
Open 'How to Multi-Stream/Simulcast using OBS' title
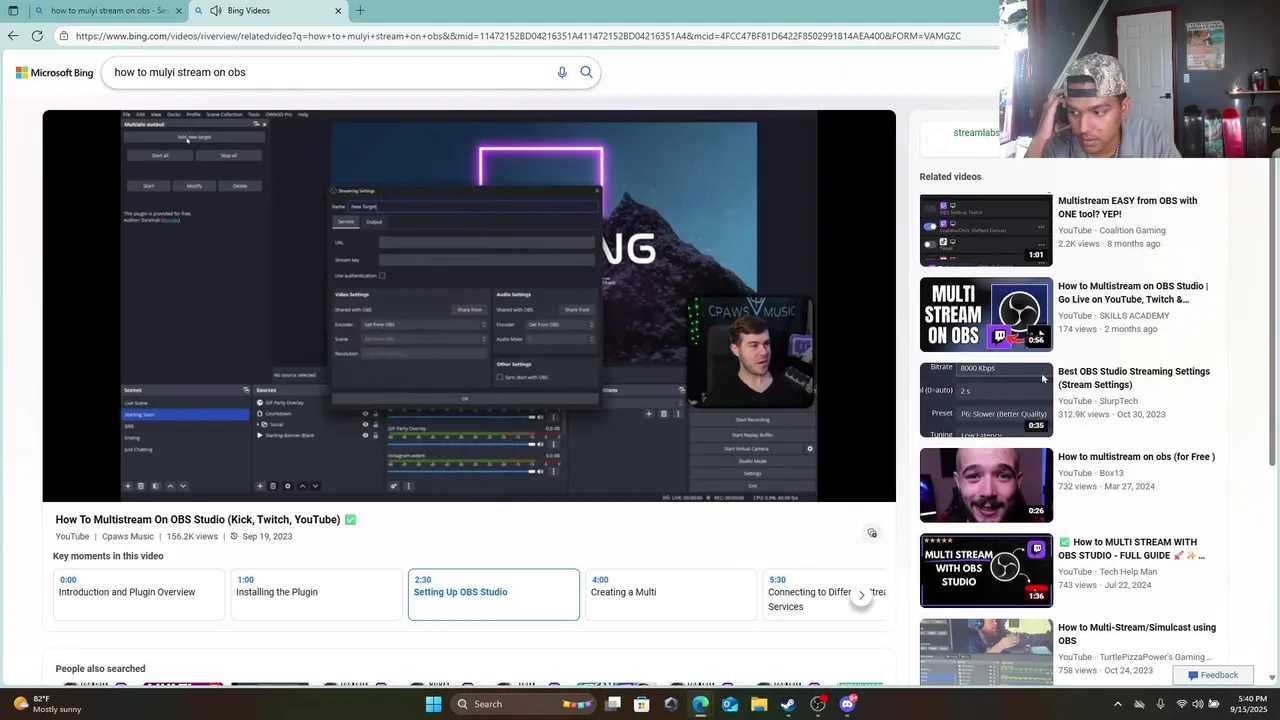(1137, 634)
